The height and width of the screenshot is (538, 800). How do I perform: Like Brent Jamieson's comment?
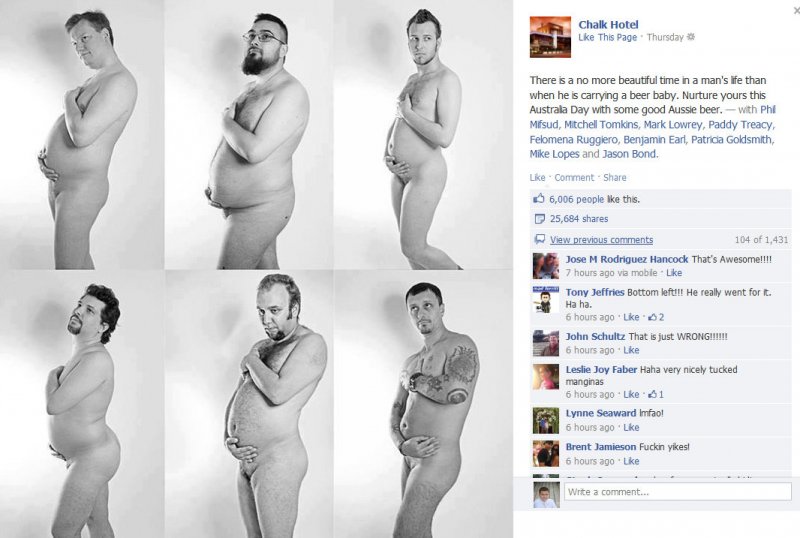tap(631, 461)
